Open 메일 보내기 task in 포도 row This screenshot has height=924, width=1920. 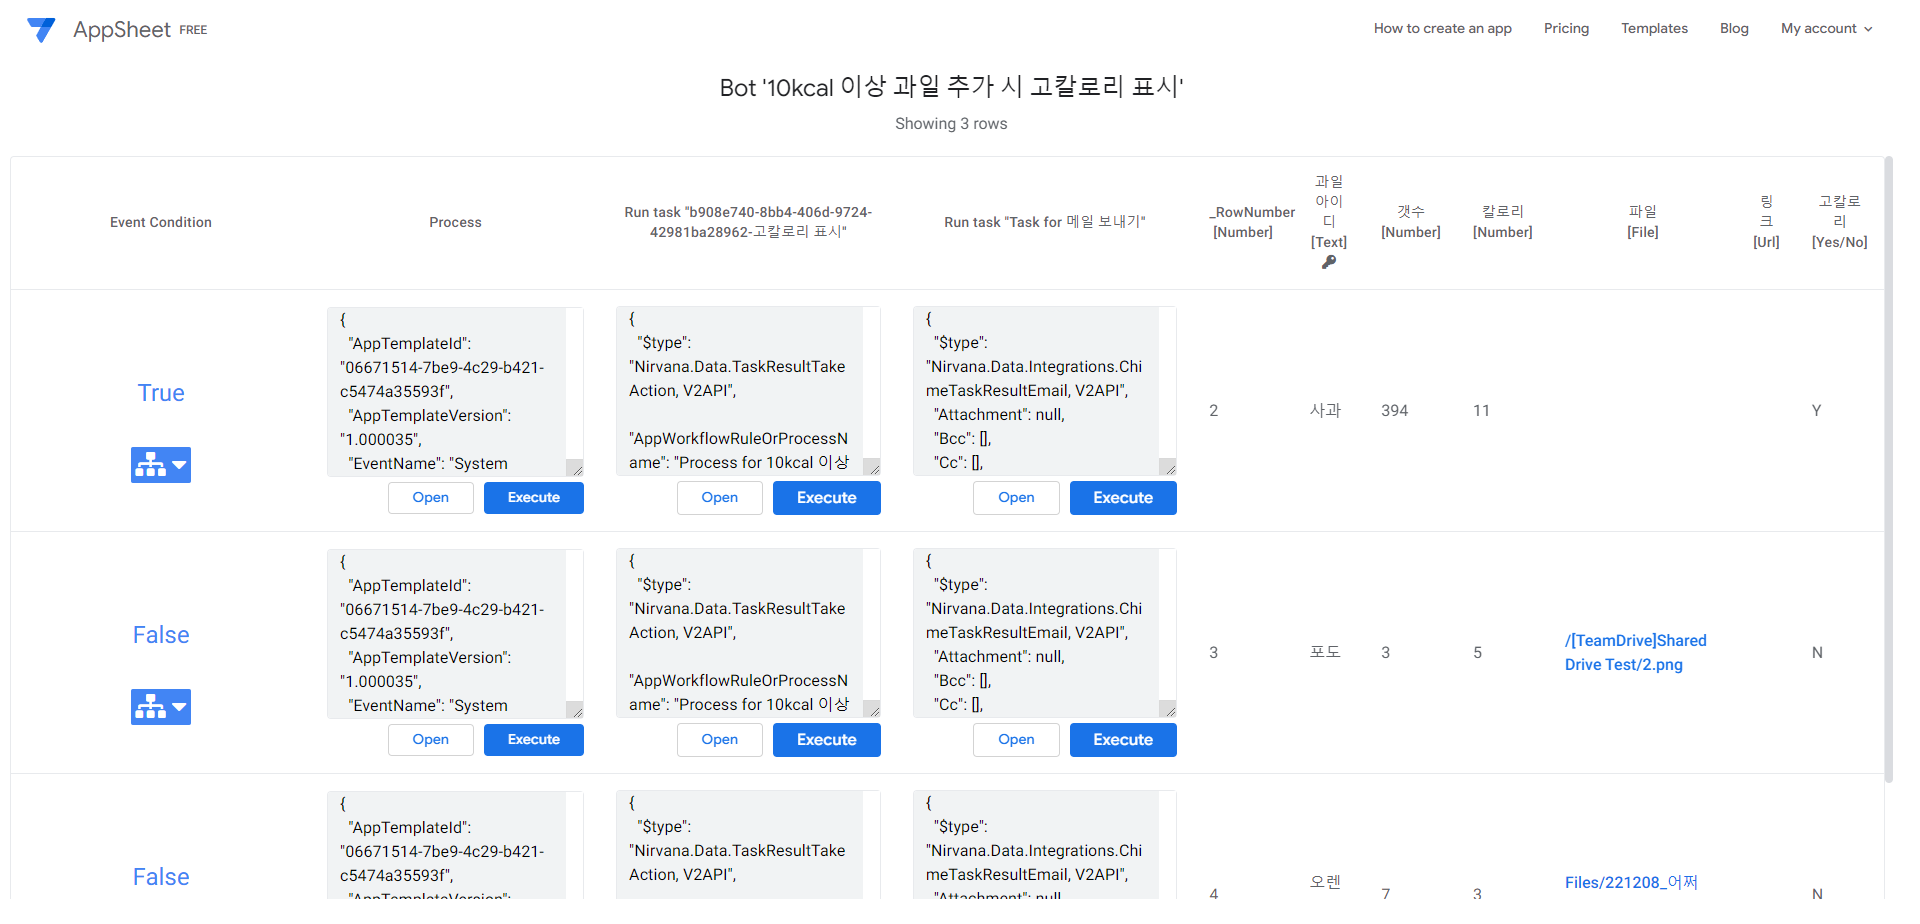click(1016, 740)
